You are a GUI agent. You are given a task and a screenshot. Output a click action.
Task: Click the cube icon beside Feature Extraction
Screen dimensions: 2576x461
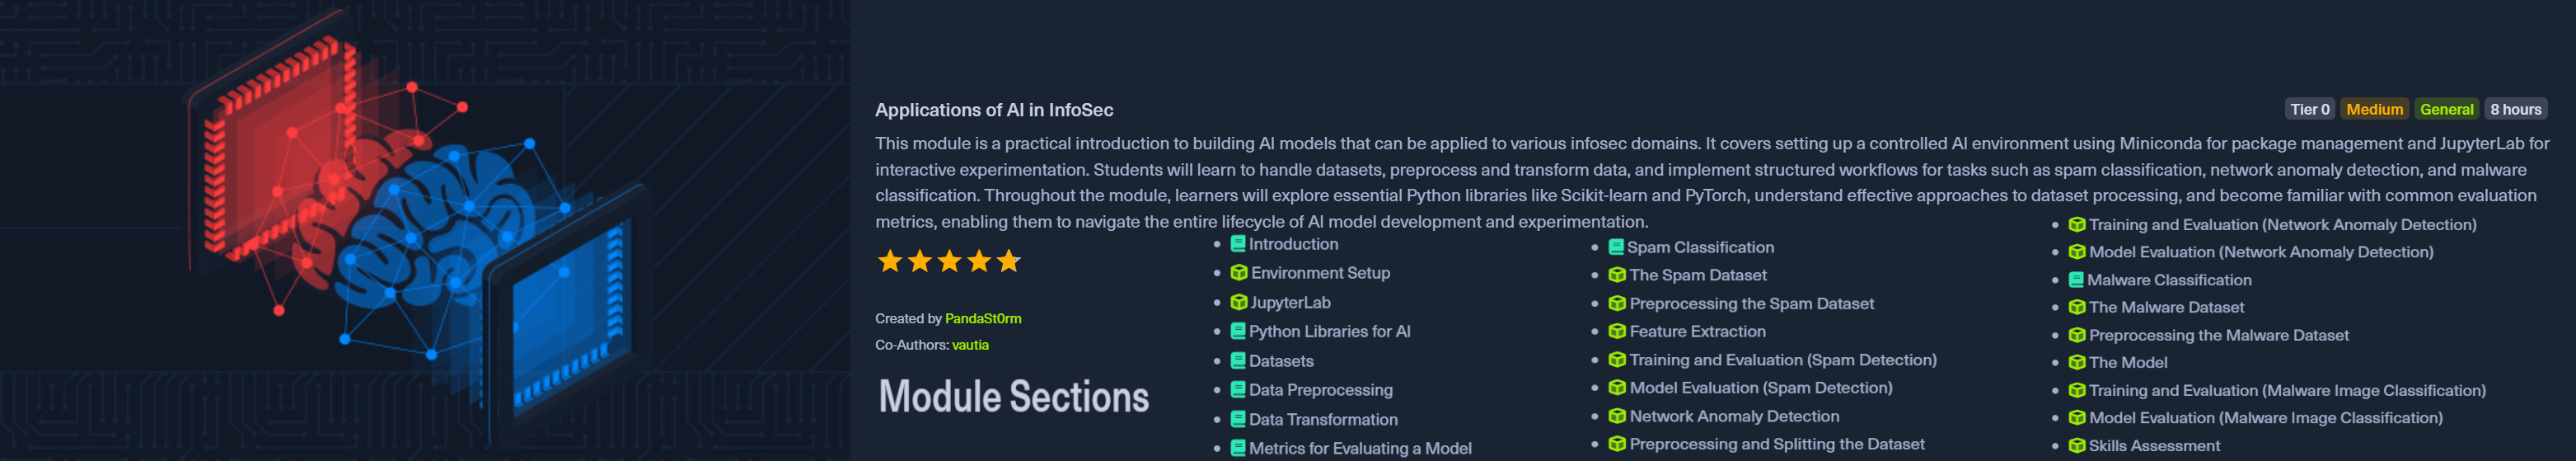1616,331
